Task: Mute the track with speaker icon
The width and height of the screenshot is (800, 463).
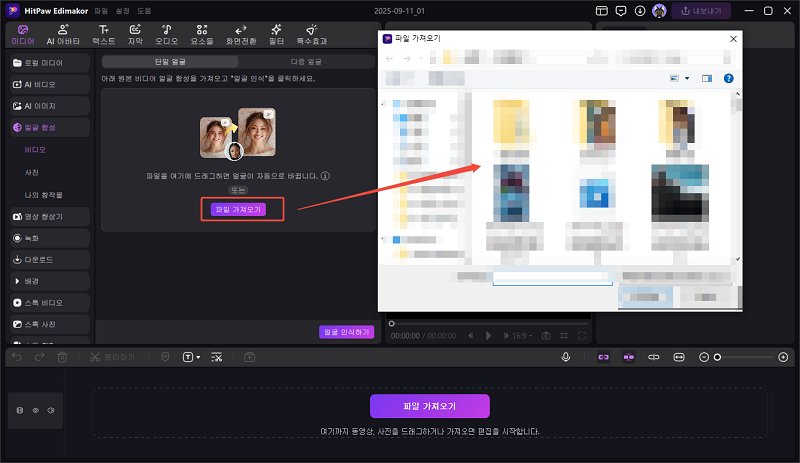Action: pos(51,410)
